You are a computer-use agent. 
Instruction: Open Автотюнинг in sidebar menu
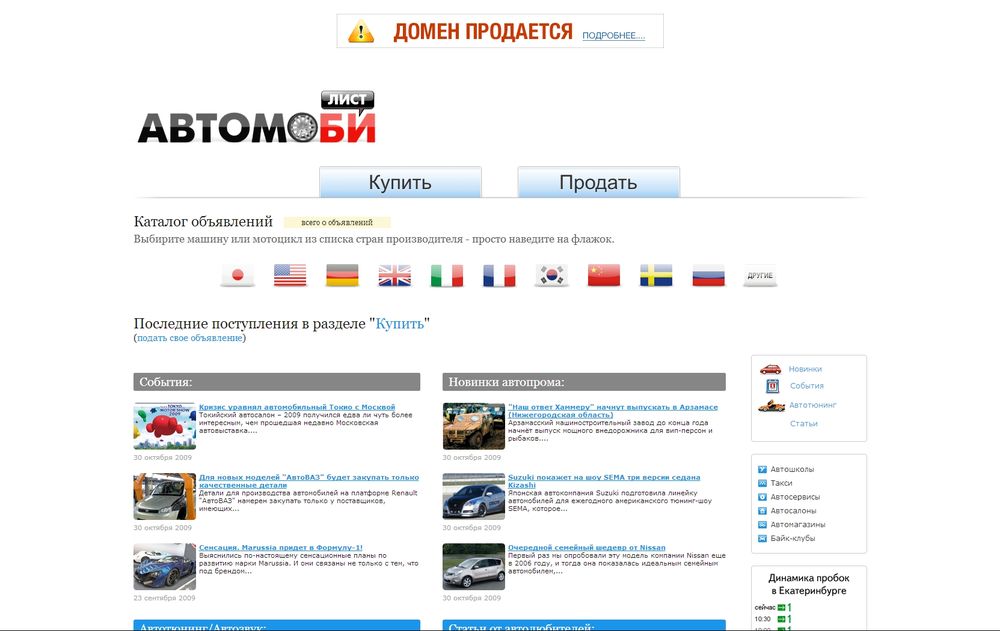pyautogui.click(x=812, y=405)
